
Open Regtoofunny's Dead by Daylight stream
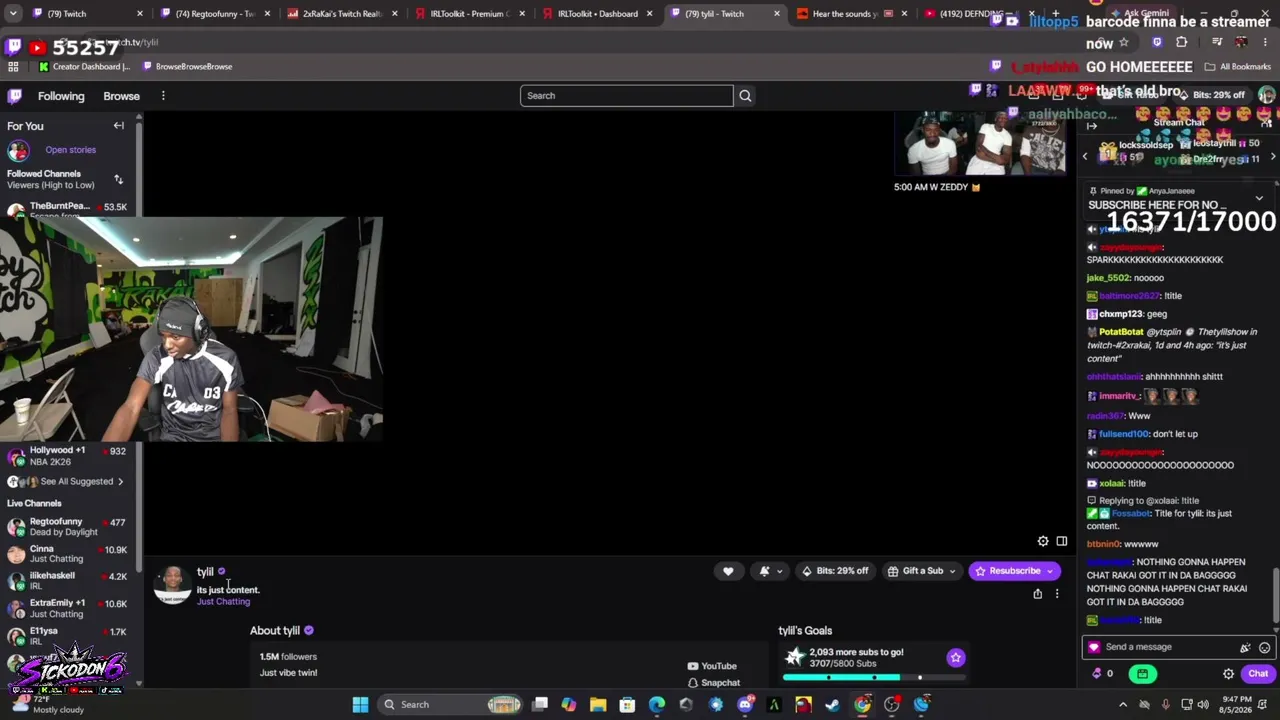pyautogui.click(x=68, y=527)
